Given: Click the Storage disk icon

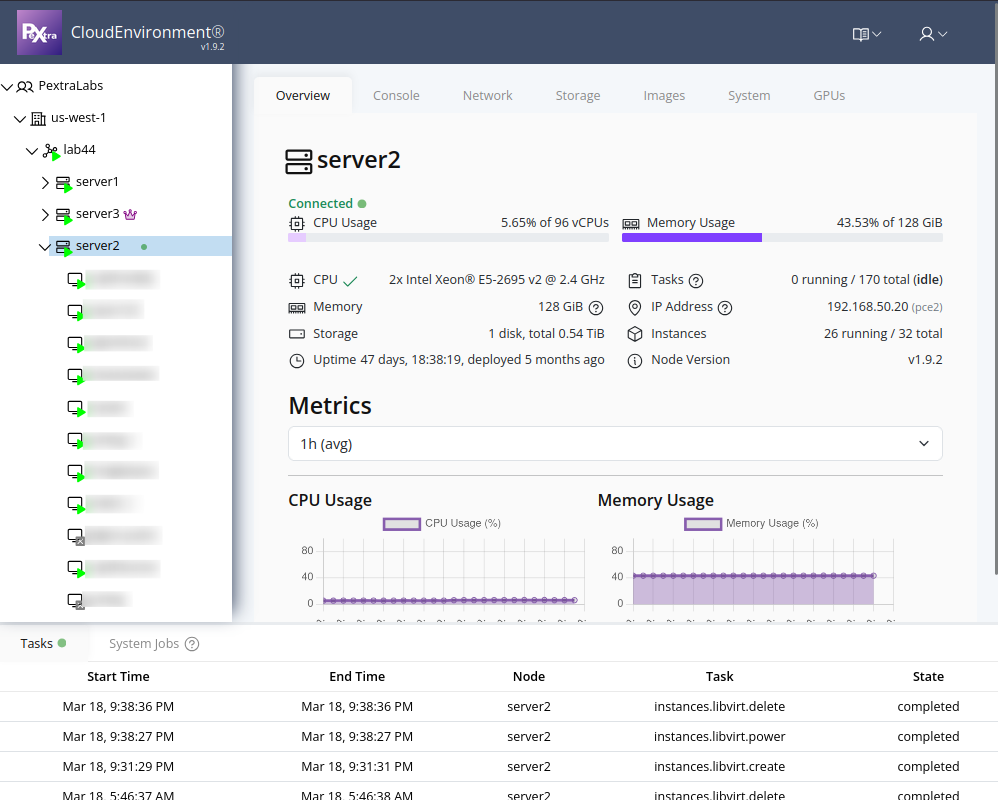Looking at the screenshot, I should pyautogui.click(x=297, y=334).
